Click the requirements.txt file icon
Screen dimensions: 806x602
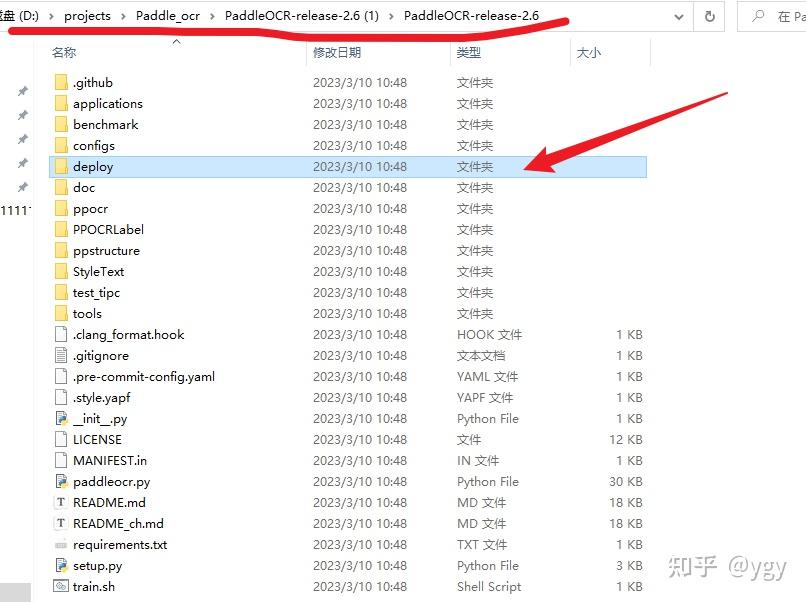(61, 544)
